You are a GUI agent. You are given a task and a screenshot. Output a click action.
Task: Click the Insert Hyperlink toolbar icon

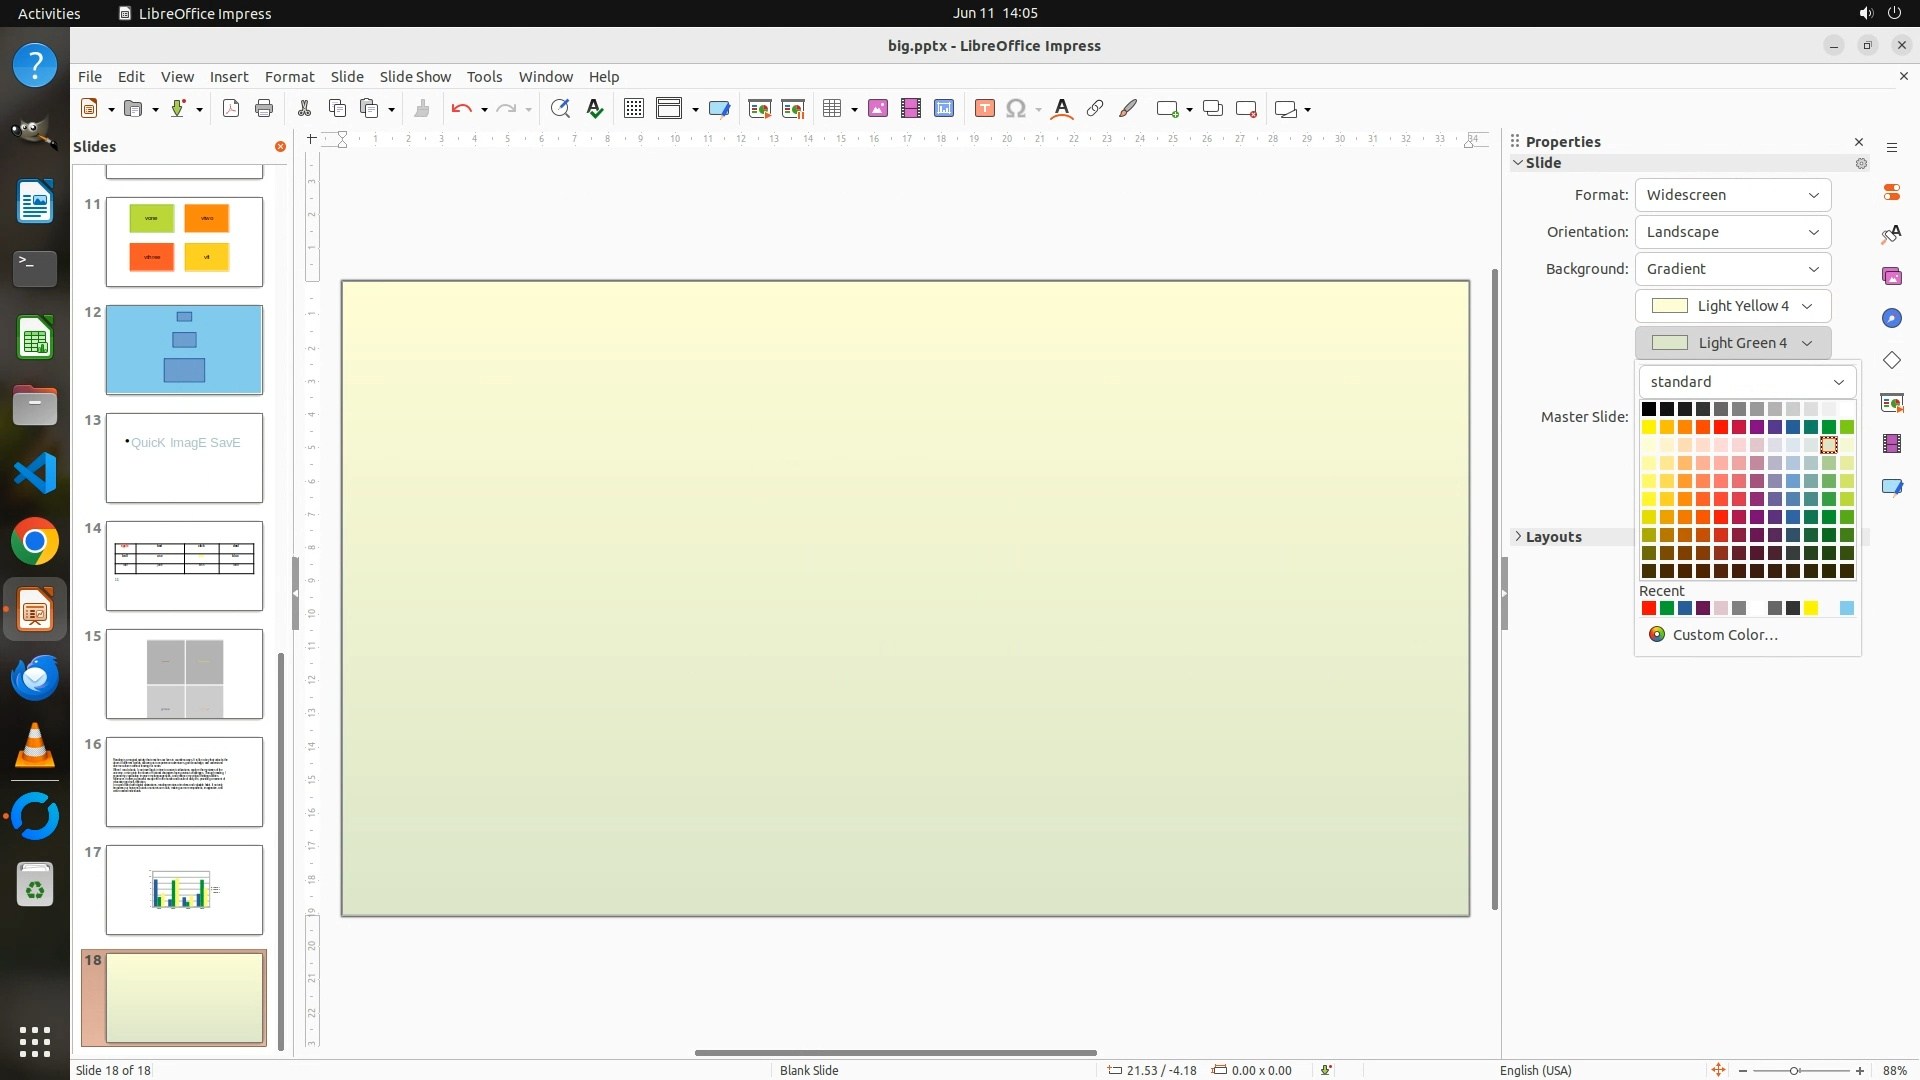pos(1095,109)
